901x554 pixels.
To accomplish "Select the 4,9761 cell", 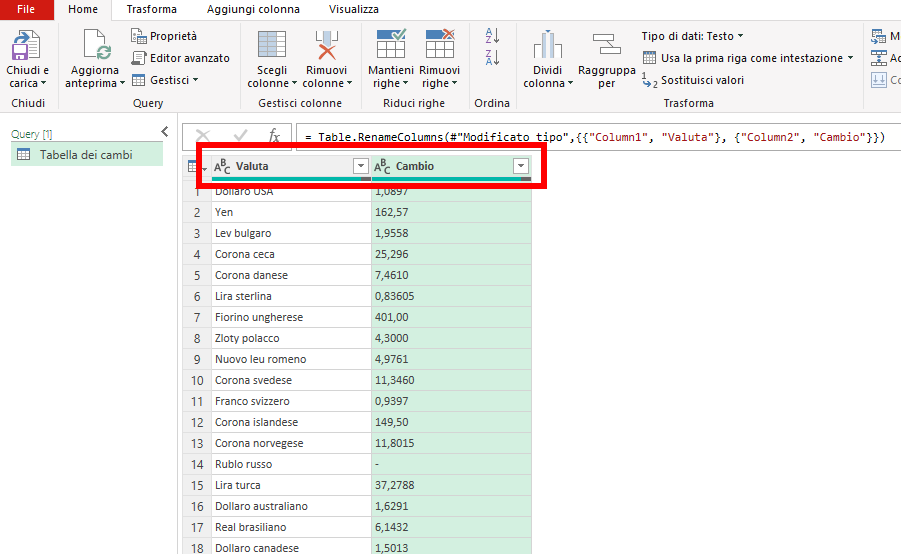I will (452, 359).
